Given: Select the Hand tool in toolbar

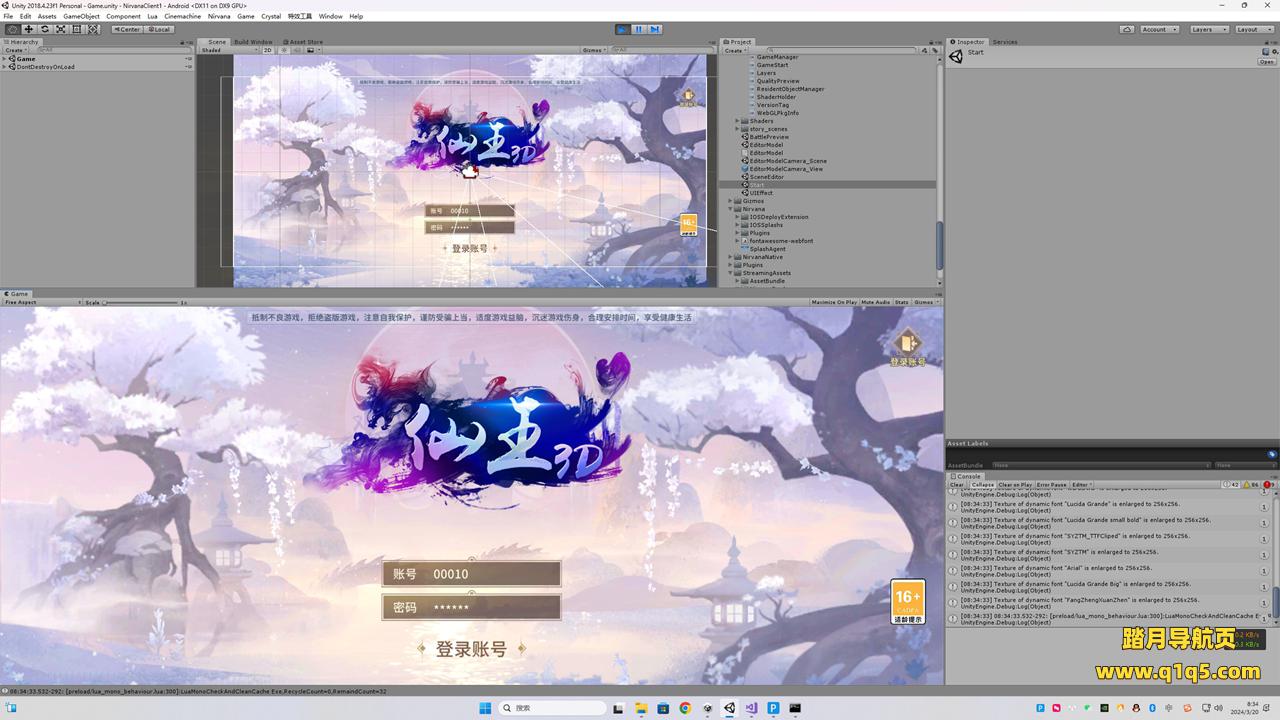Looking at the screenshot, I should click(12, 29).
